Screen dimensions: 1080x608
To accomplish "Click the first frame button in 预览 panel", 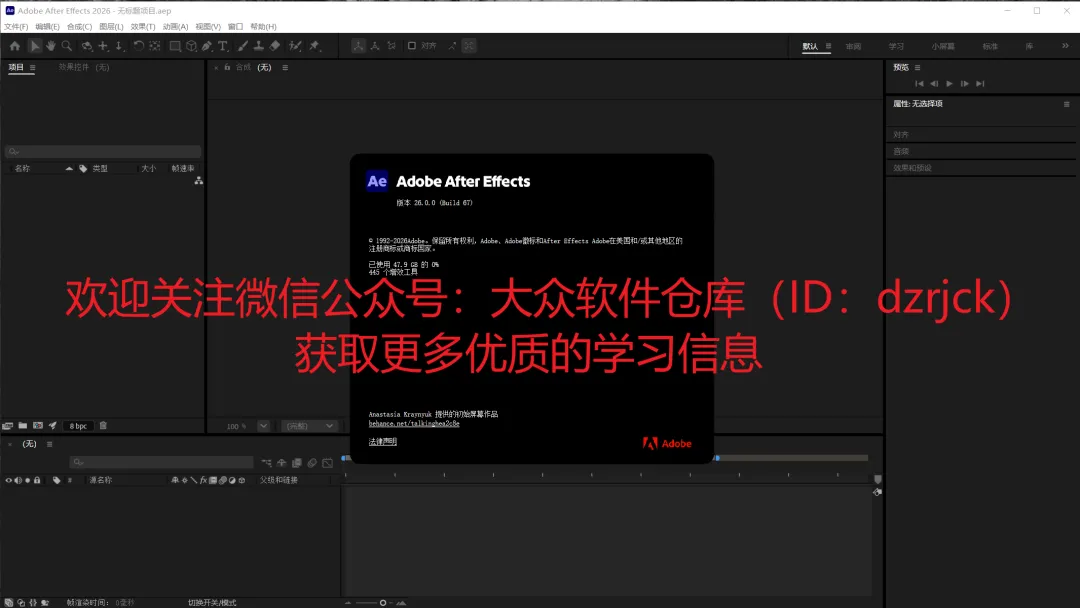I will 919,83.
